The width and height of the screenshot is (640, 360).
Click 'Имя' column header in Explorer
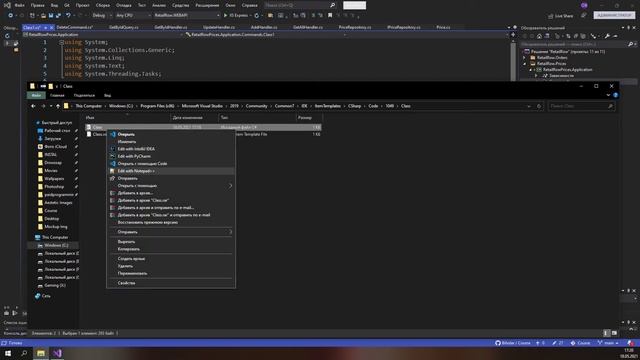[90, 118]
